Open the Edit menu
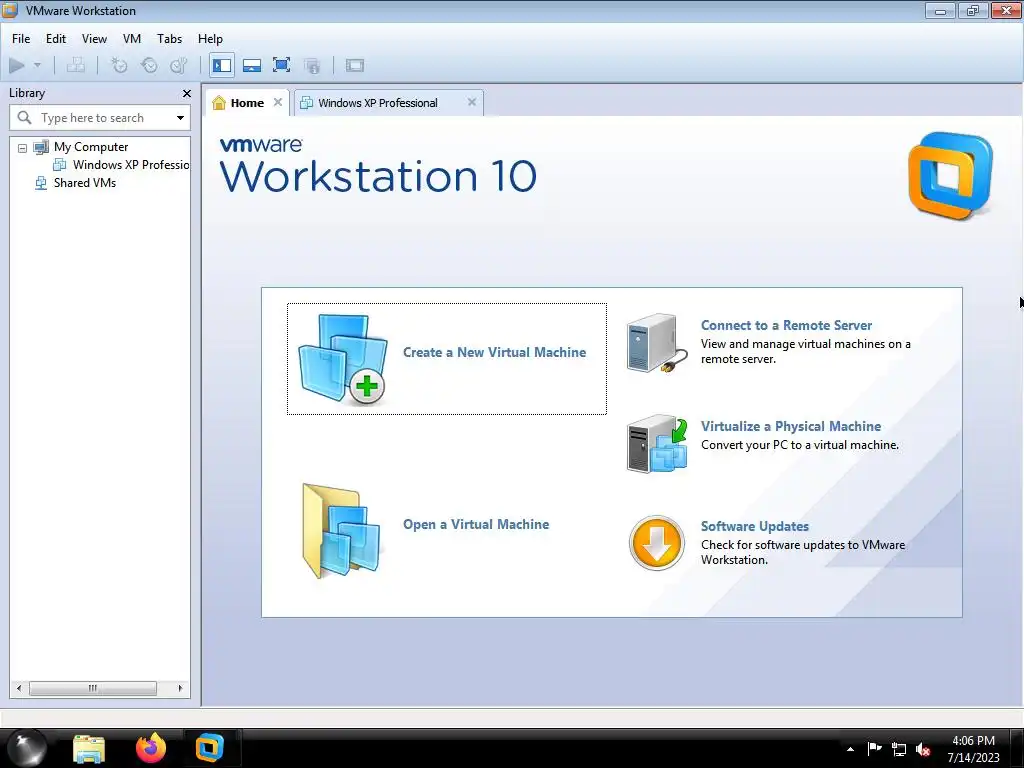The image size is (1024, 768). (x=56, y=39)
